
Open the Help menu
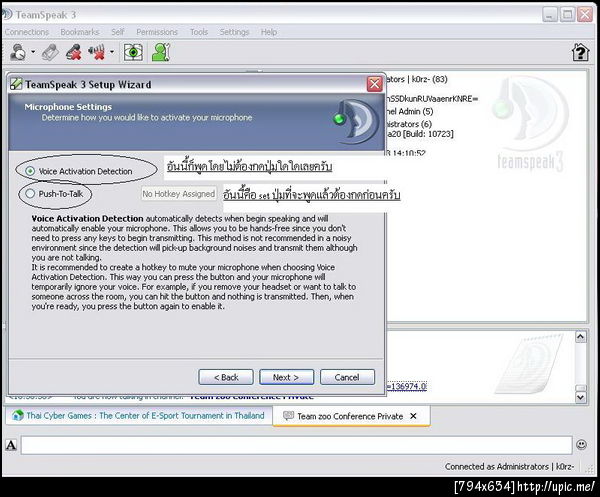coord(269,32)
